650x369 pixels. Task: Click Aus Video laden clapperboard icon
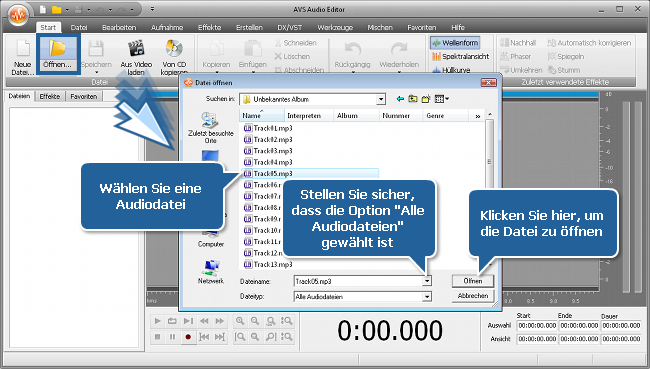(x=136, y=48)
